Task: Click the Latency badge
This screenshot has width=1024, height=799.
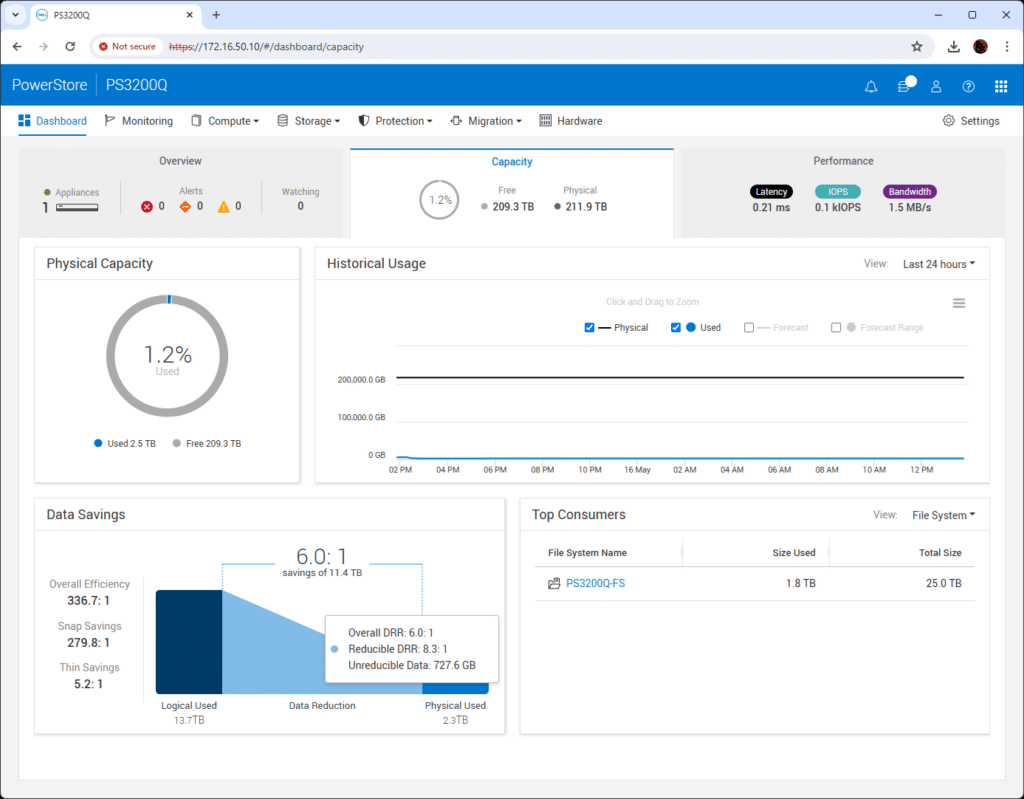Action: 771,191
